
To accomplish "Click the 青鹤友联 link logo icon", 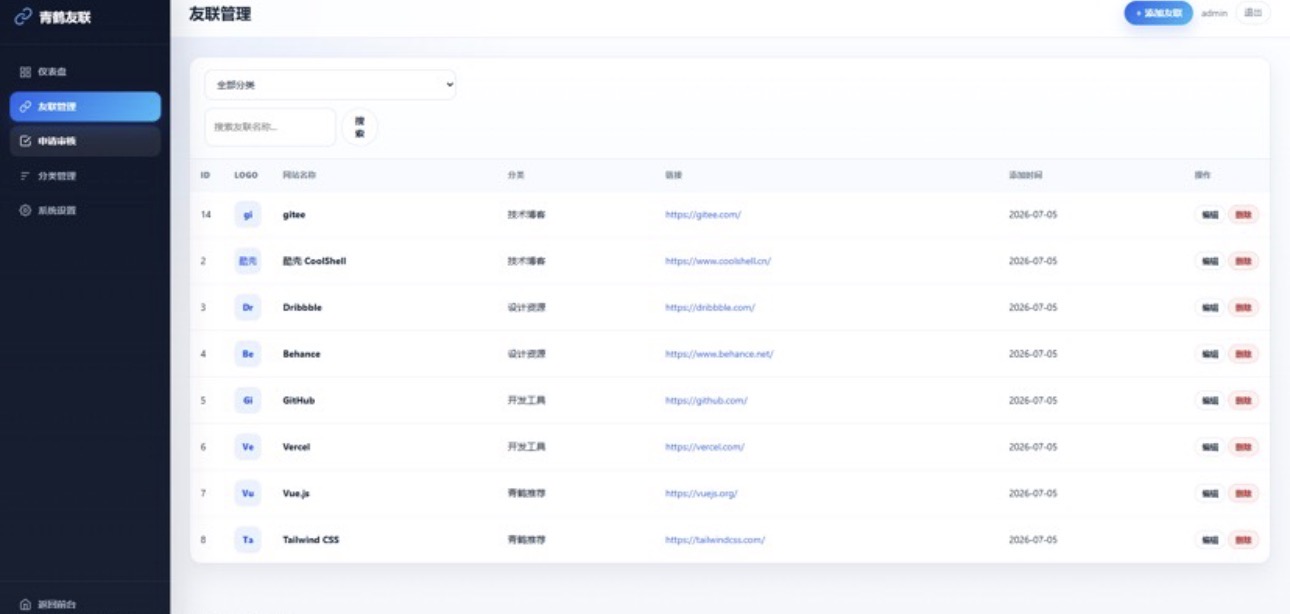I will point(23,17).
